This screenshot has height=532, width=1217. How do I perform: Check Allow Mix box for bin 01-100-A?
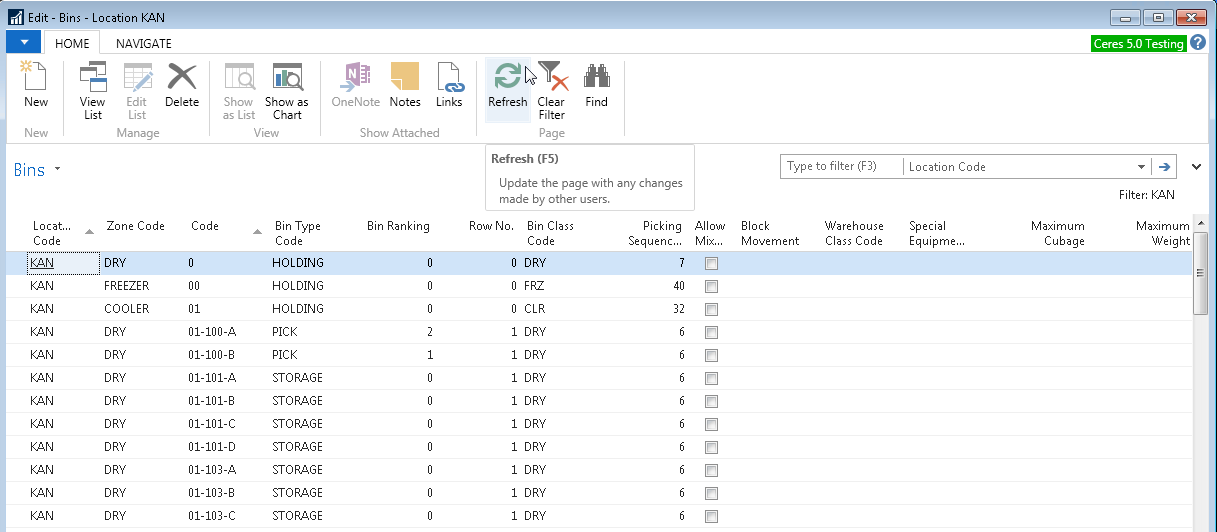click(x=711, y=332)
